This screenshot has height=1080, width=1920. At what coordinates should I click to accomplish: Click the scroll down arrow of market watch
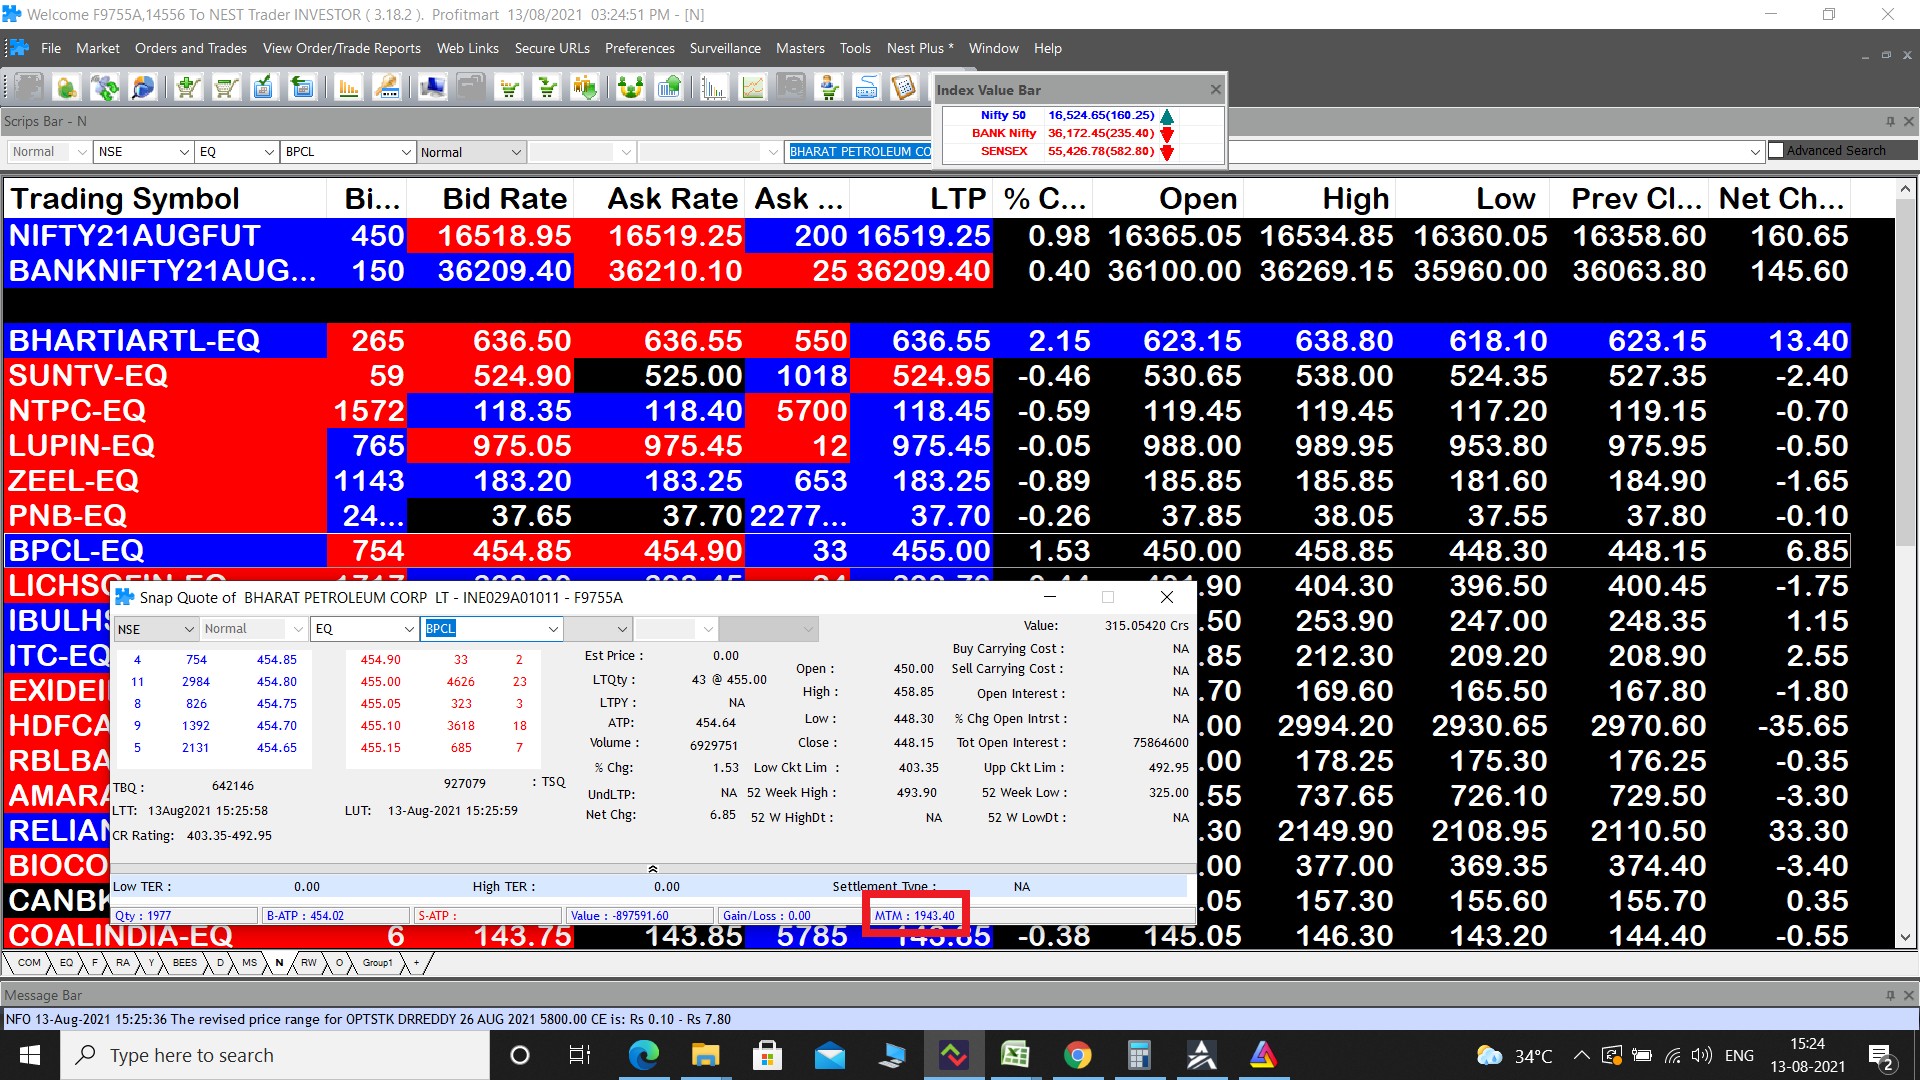1906,938
